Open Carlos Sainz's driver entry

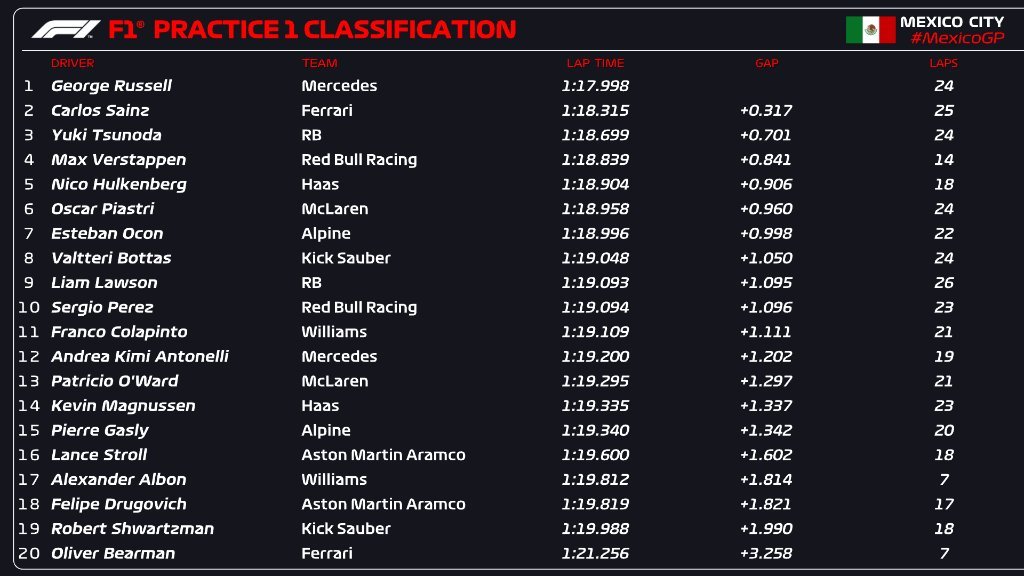tap(100, 110)
